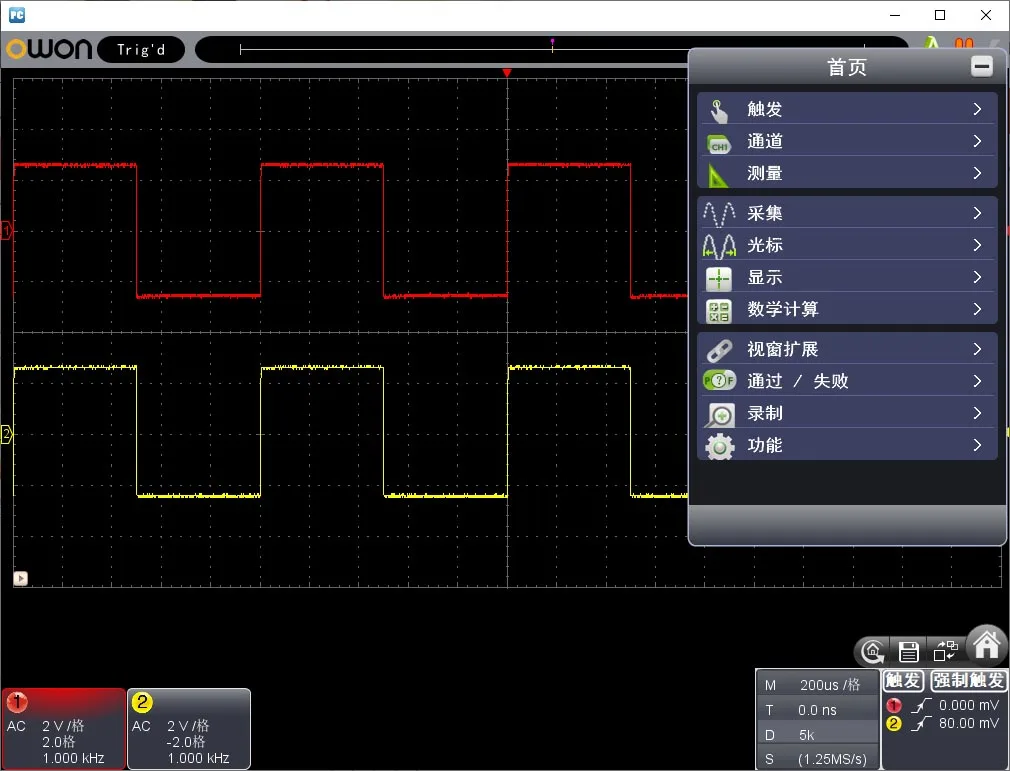The height and width of the screenshot is (771, 1010).
Task: Click the 80.00 mV trigger level value
Action: (969, 723)
